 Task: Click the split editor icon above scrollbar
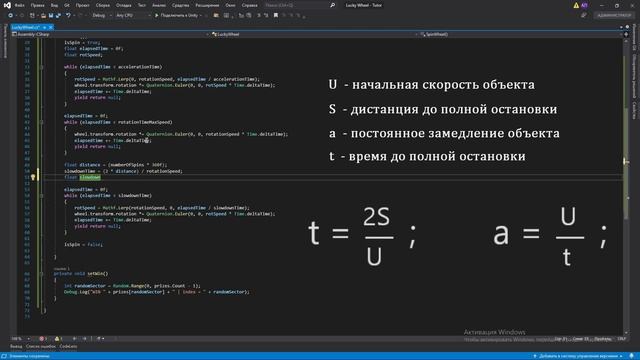[626, 34]
